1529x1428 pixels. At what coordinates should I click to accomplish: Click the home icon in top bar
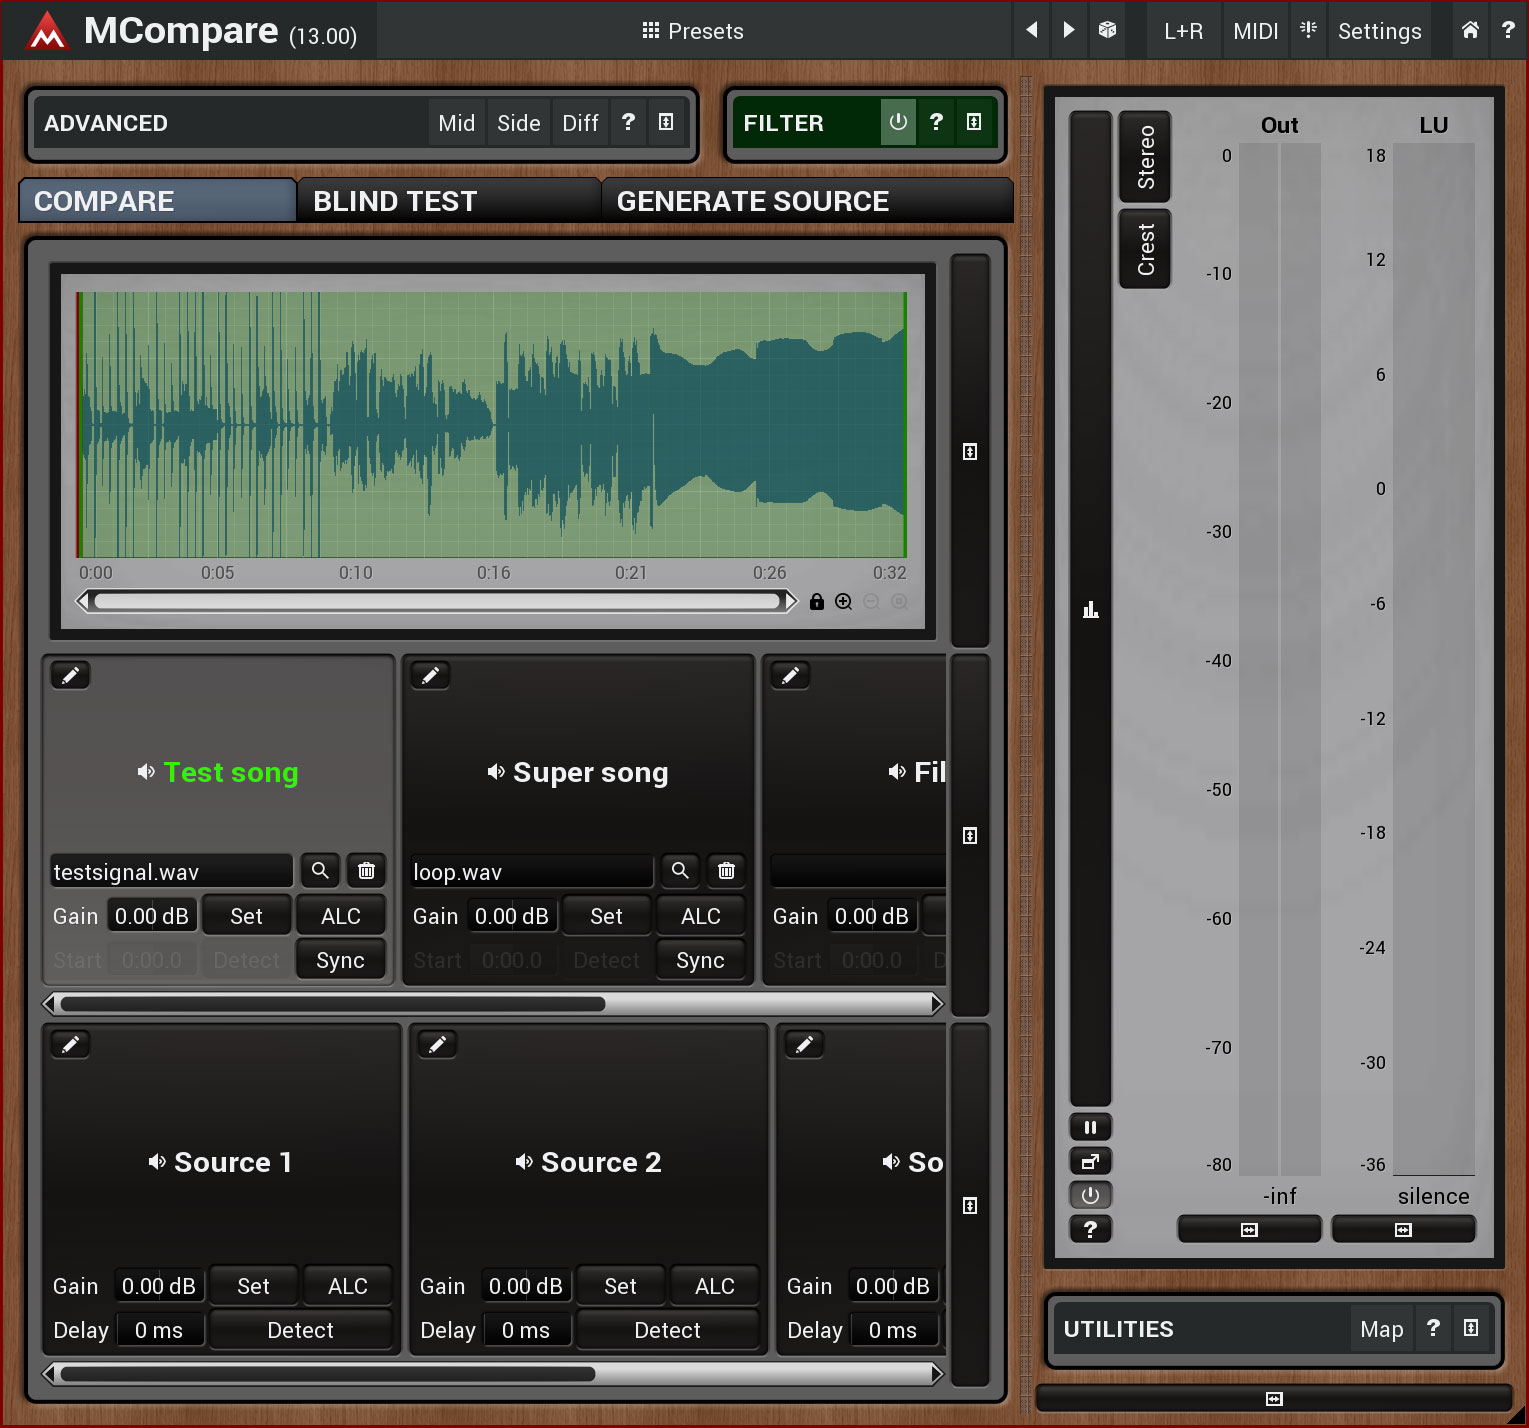[x=1470, y=30]
